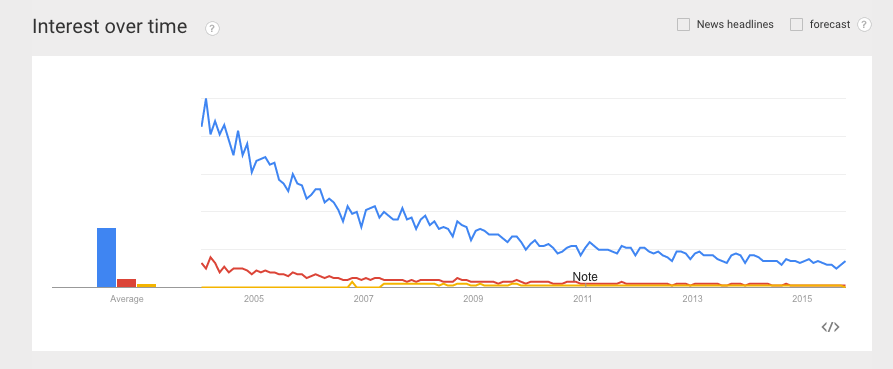Click the Interest over time heading
This screenshot has height=369, width=893.
[110, 26]
